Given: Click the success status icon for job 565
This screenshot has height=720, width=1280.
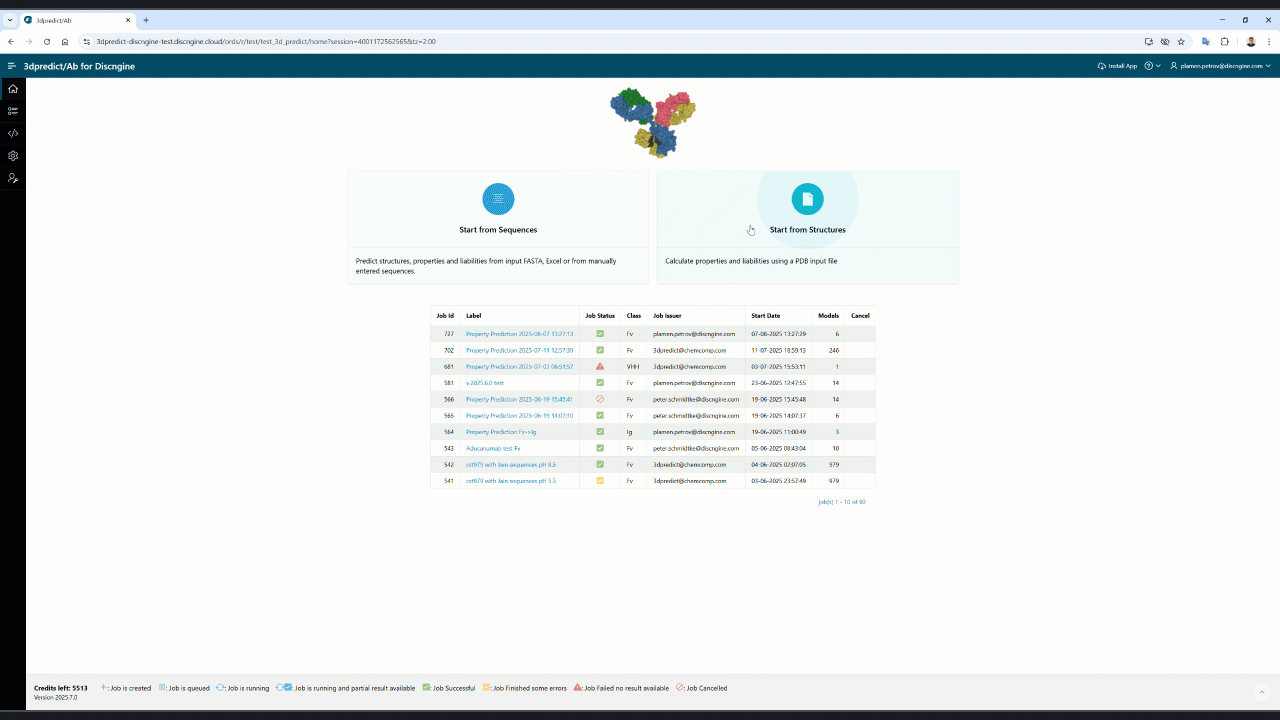Looking at the screenshot, I should tap(600, 415).
